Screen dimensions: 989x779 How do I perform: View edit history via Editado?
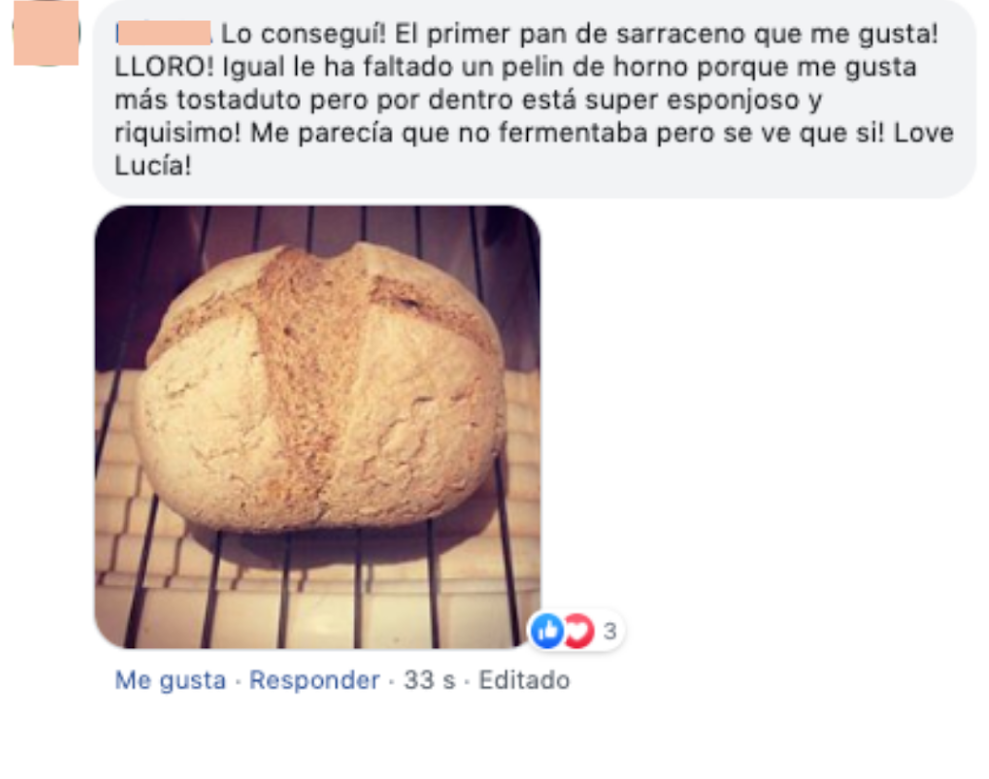pos(524,680)
